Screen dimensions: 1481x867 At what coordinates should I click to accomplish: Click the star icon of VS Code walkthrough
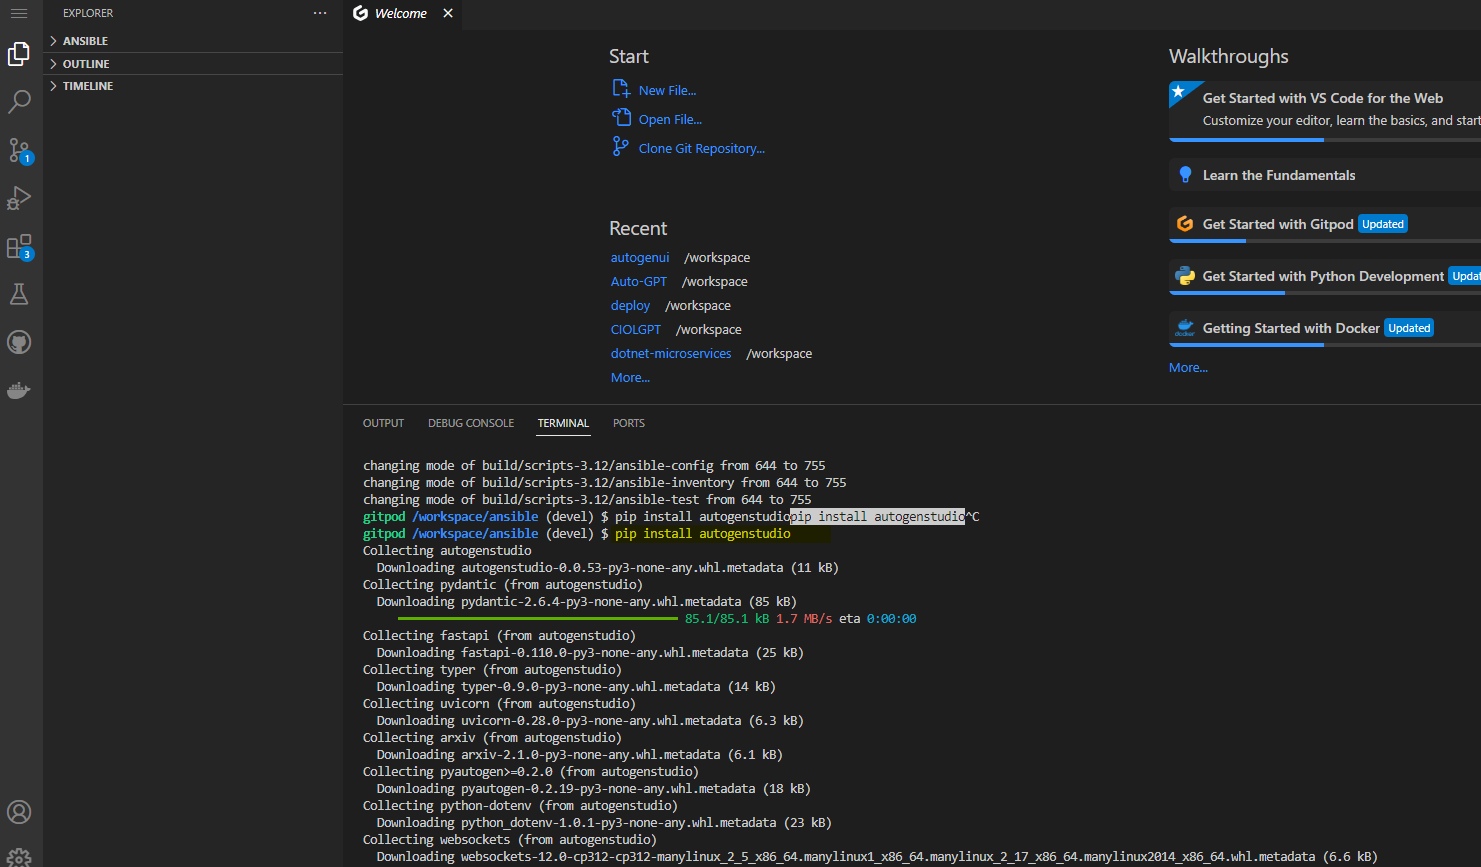click(1179, 92)
